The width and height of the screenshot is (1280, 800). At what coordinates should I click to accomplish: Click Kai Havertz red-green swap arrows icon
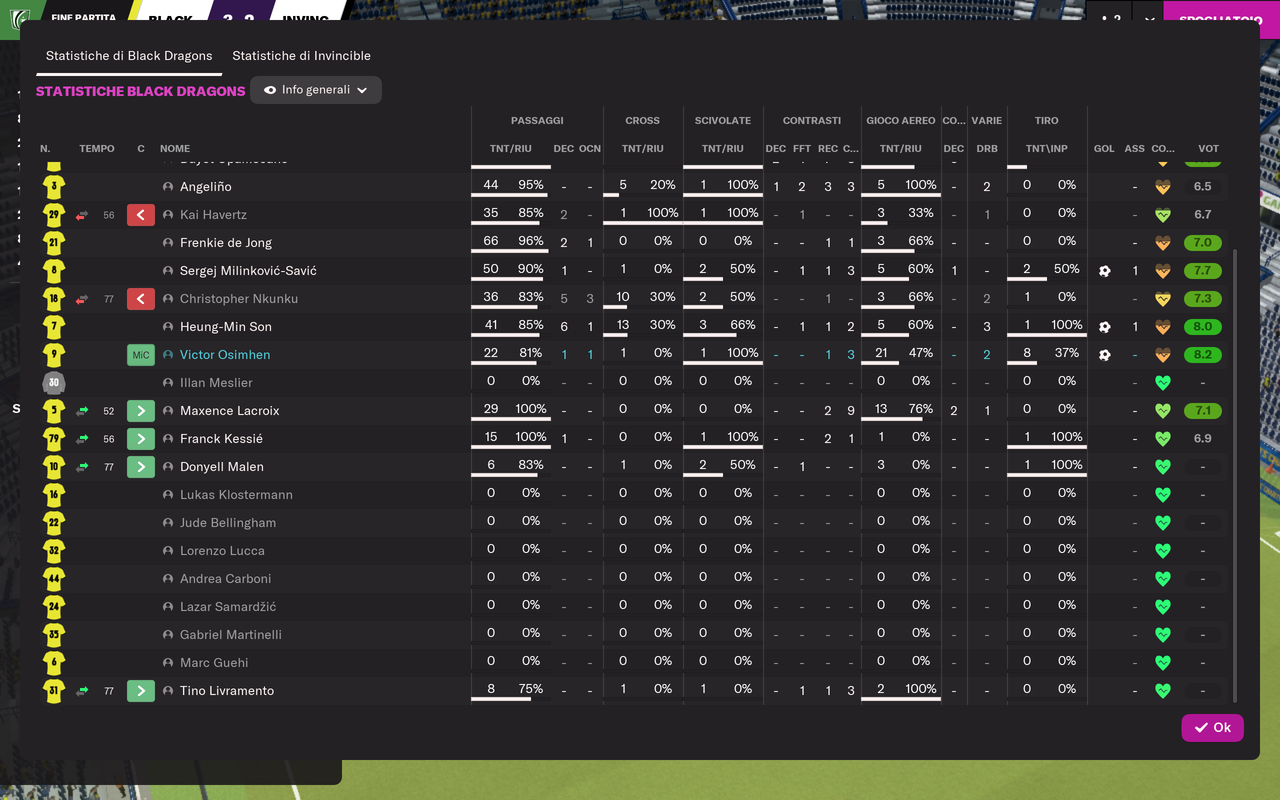pos(82,215)
